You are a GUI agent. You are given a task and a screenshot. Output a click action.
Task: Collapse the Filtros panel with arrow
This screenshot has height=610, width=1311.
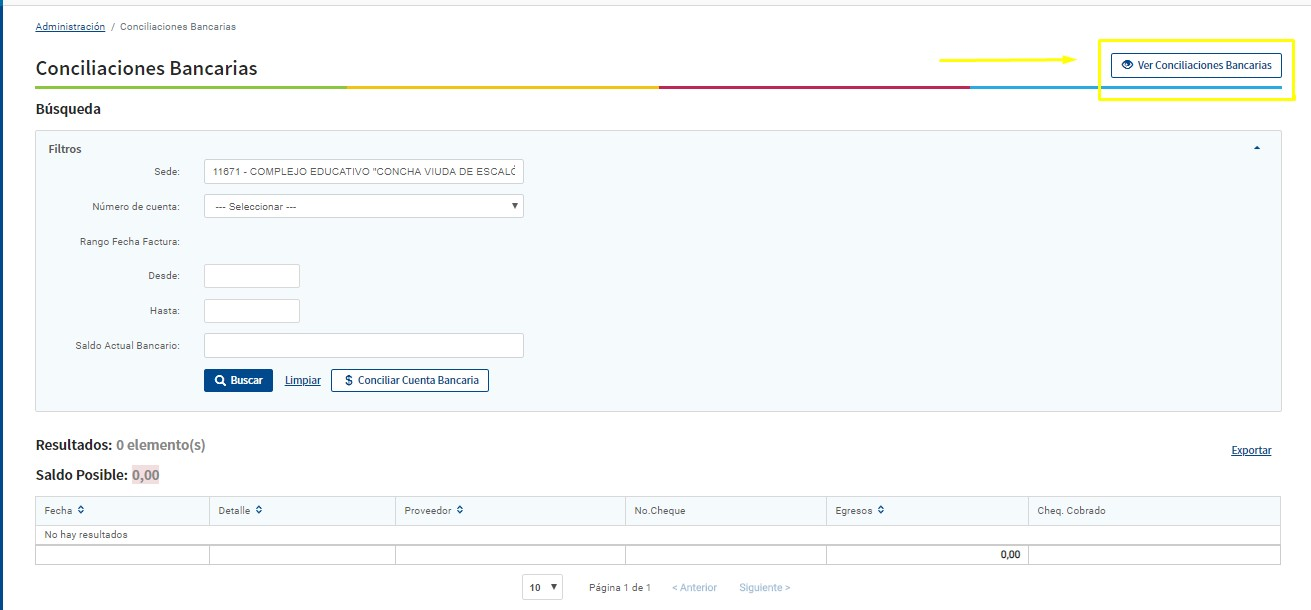[x=1257, y=148]
